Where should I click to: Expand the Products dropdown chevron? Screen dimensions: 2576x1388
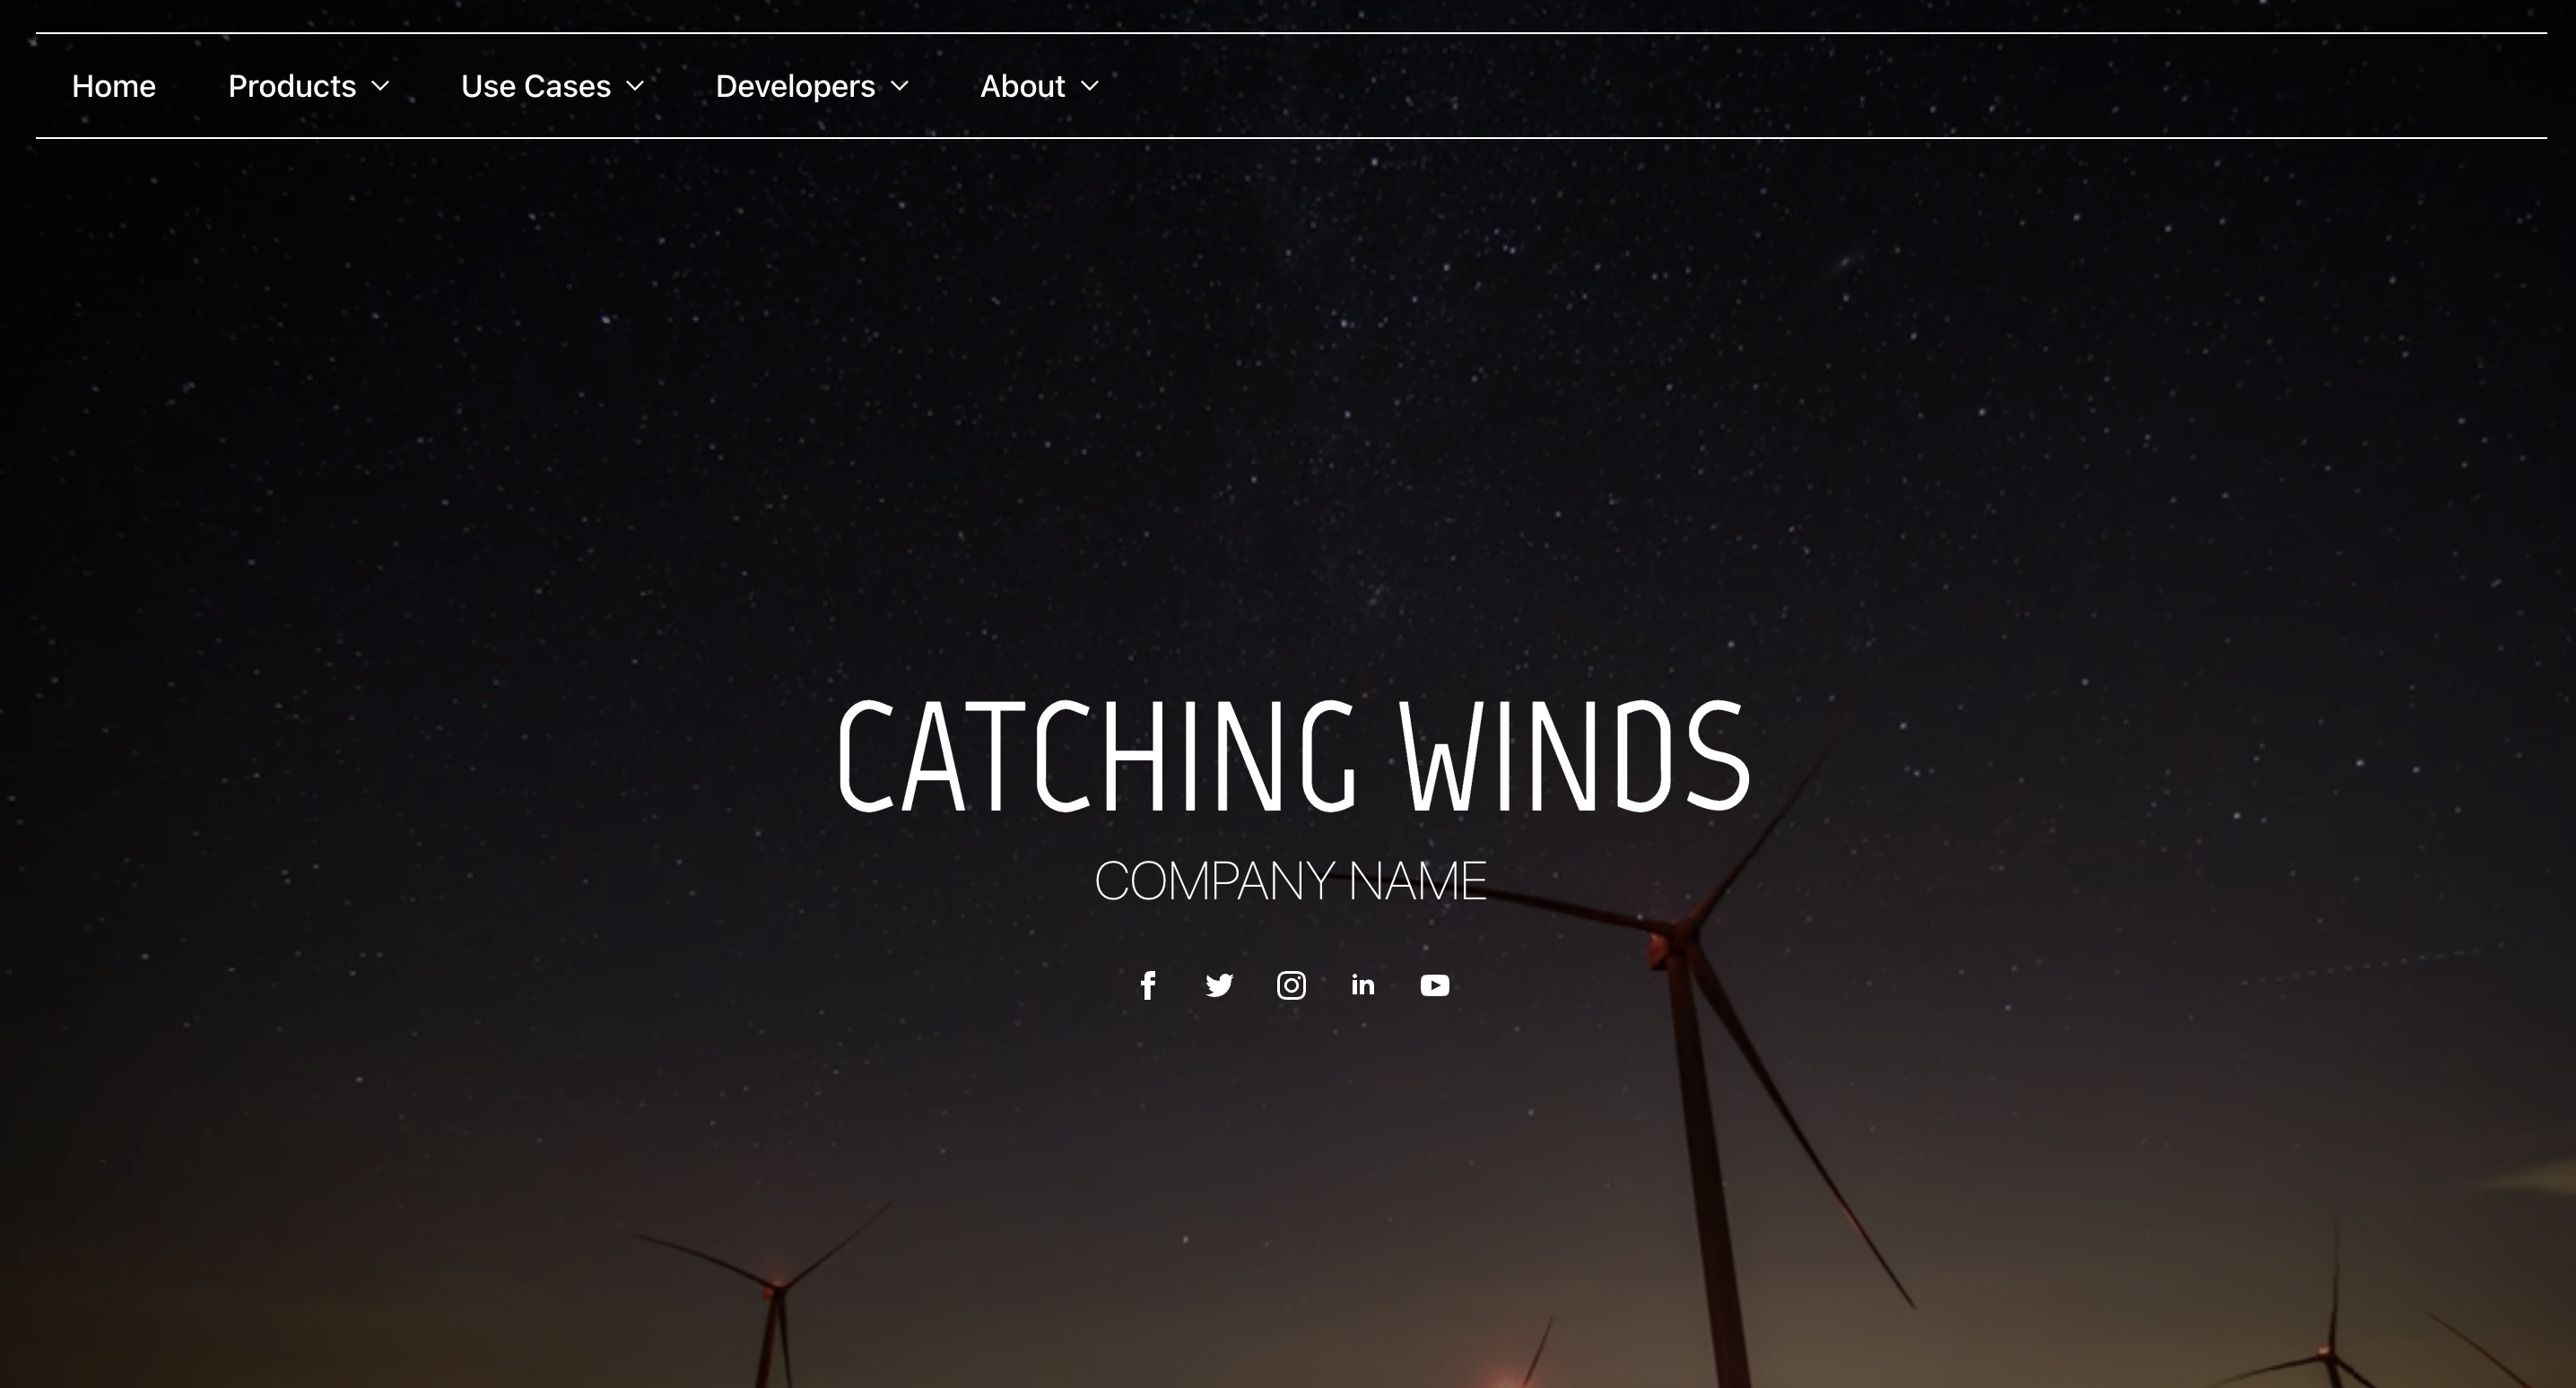click(380, 87)
